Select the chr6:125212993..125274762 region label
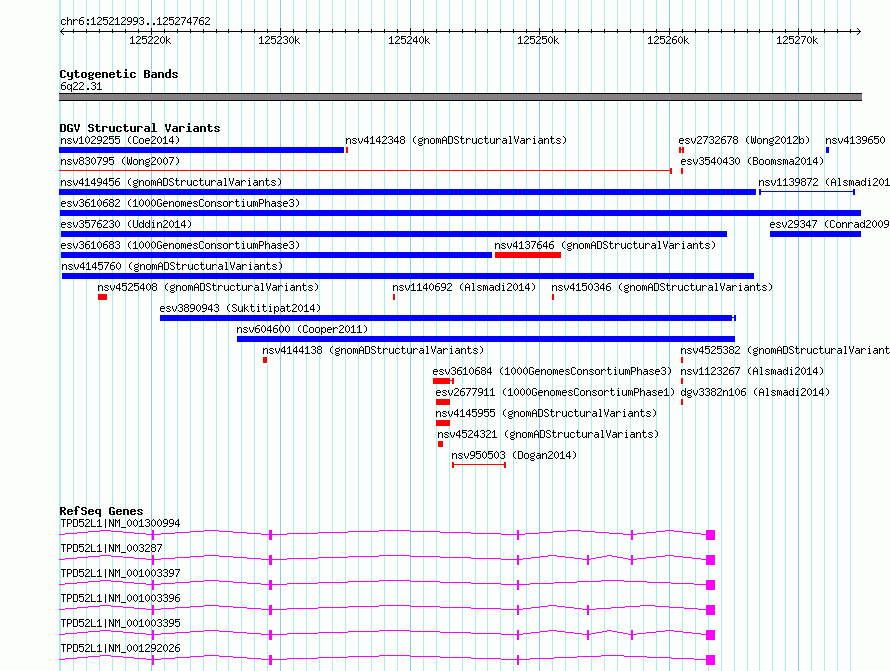Image resolution: width=890 pixels, height=671 pixels. (135, 21)
